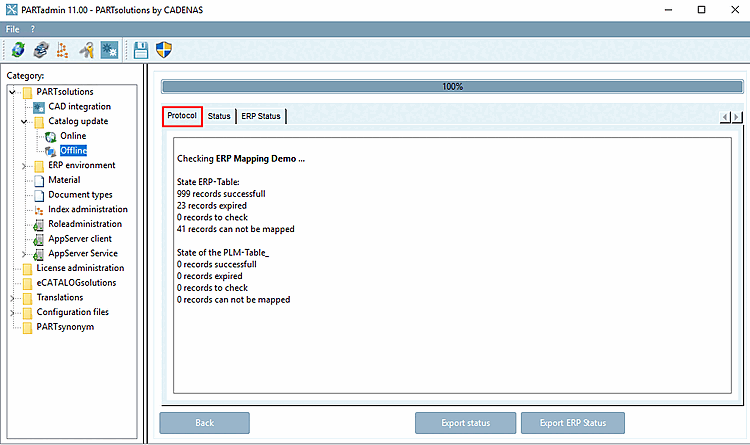750x445 pixels.
Task: Click '999 records successfull' protocol line
Action: pyautogui.click(x=221, y=194)
